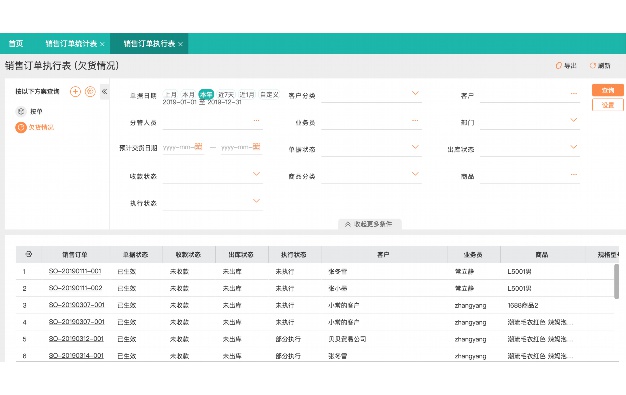Open the sales order link in row 6
This screenshot has width=626, height=395.
point(76,355)
